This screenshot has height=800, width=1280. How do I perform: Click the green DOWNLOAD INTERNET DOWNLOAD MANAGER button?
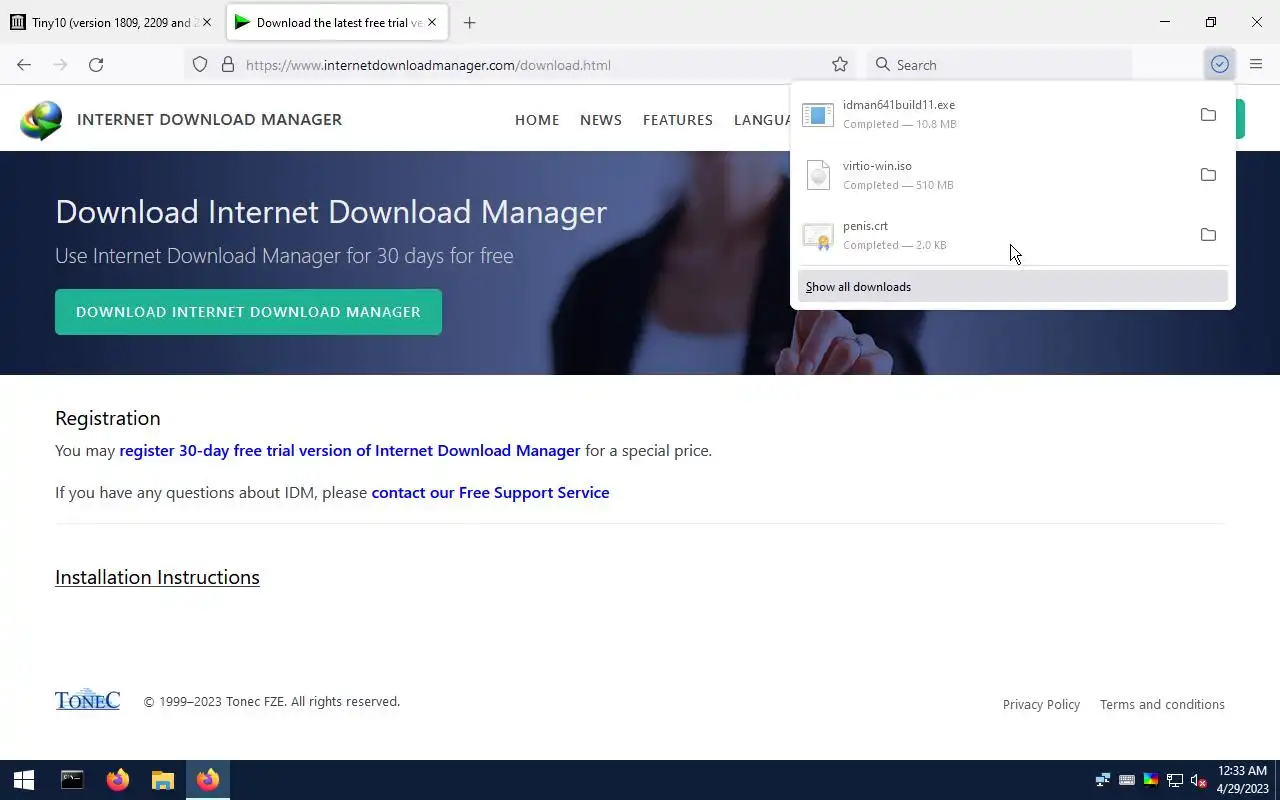point(248,312)
